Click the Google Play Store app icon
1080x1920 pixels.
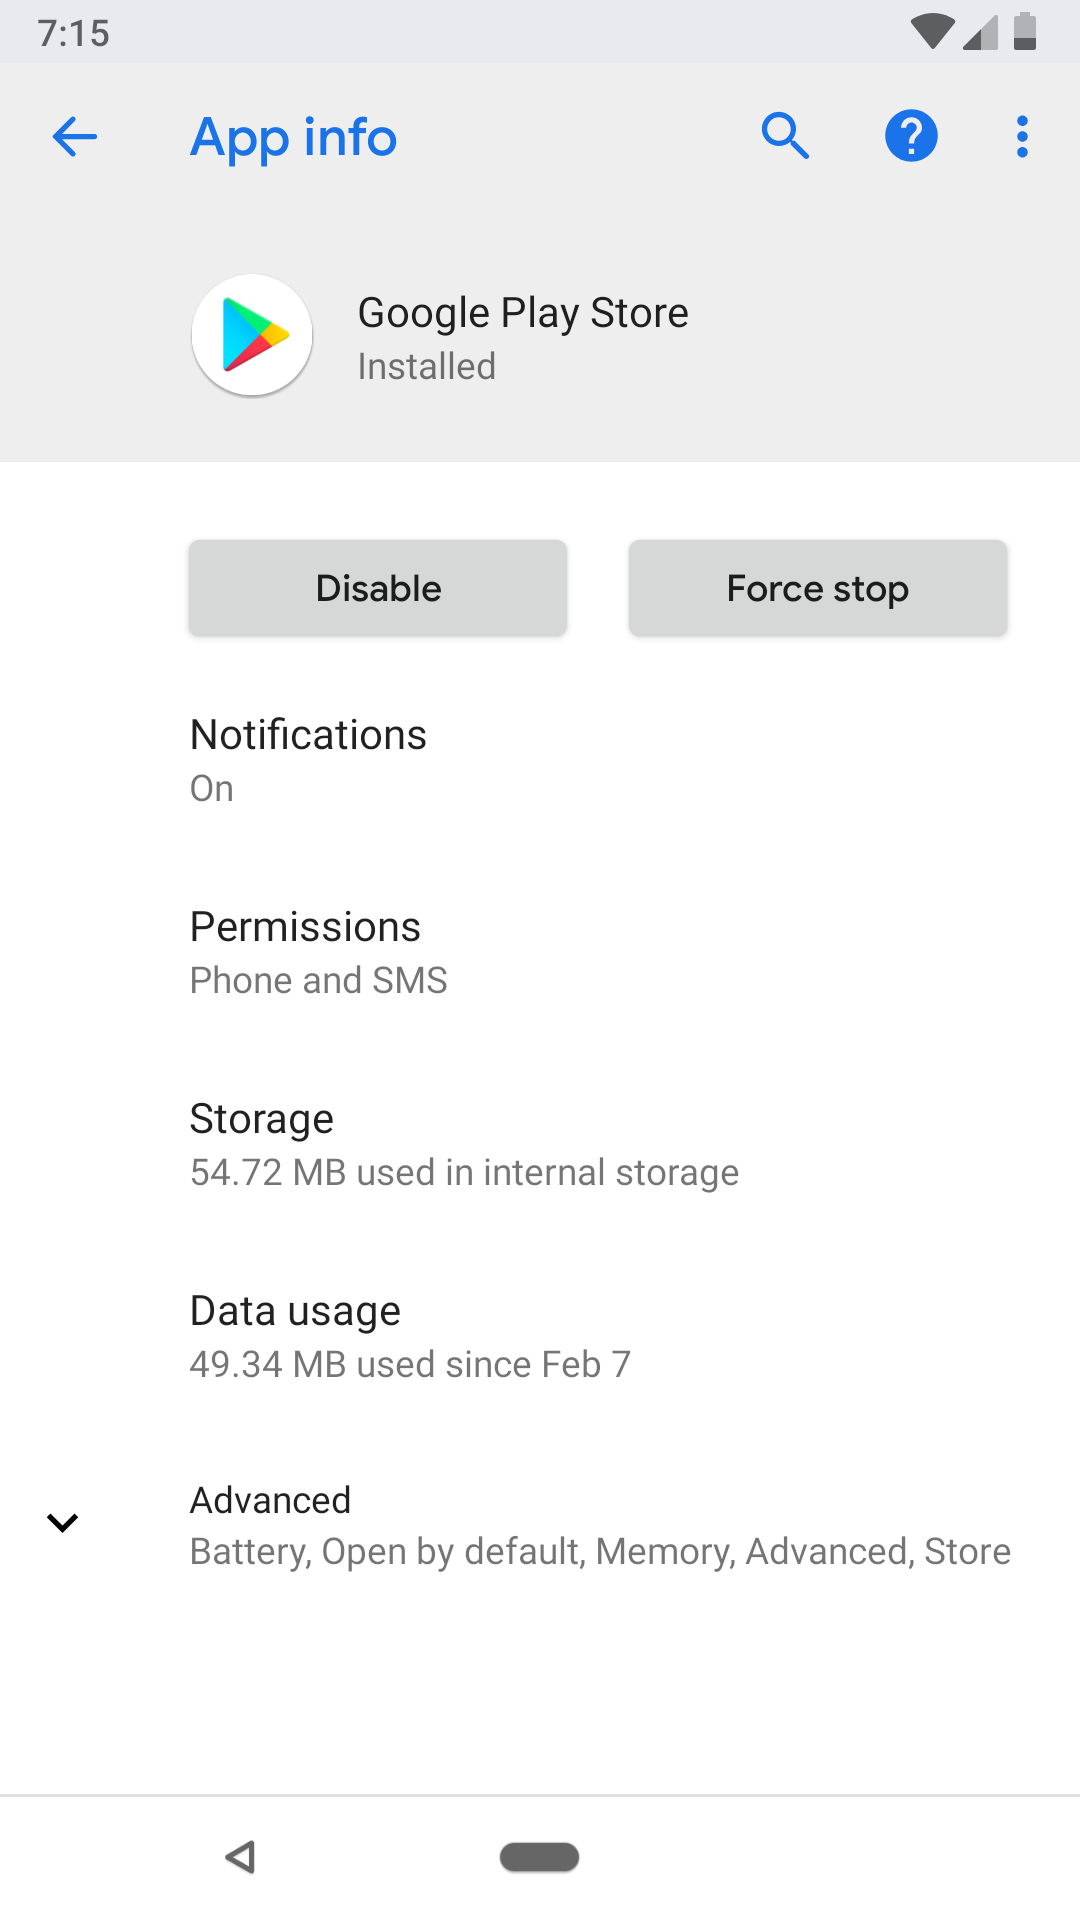tap(252, 335)
